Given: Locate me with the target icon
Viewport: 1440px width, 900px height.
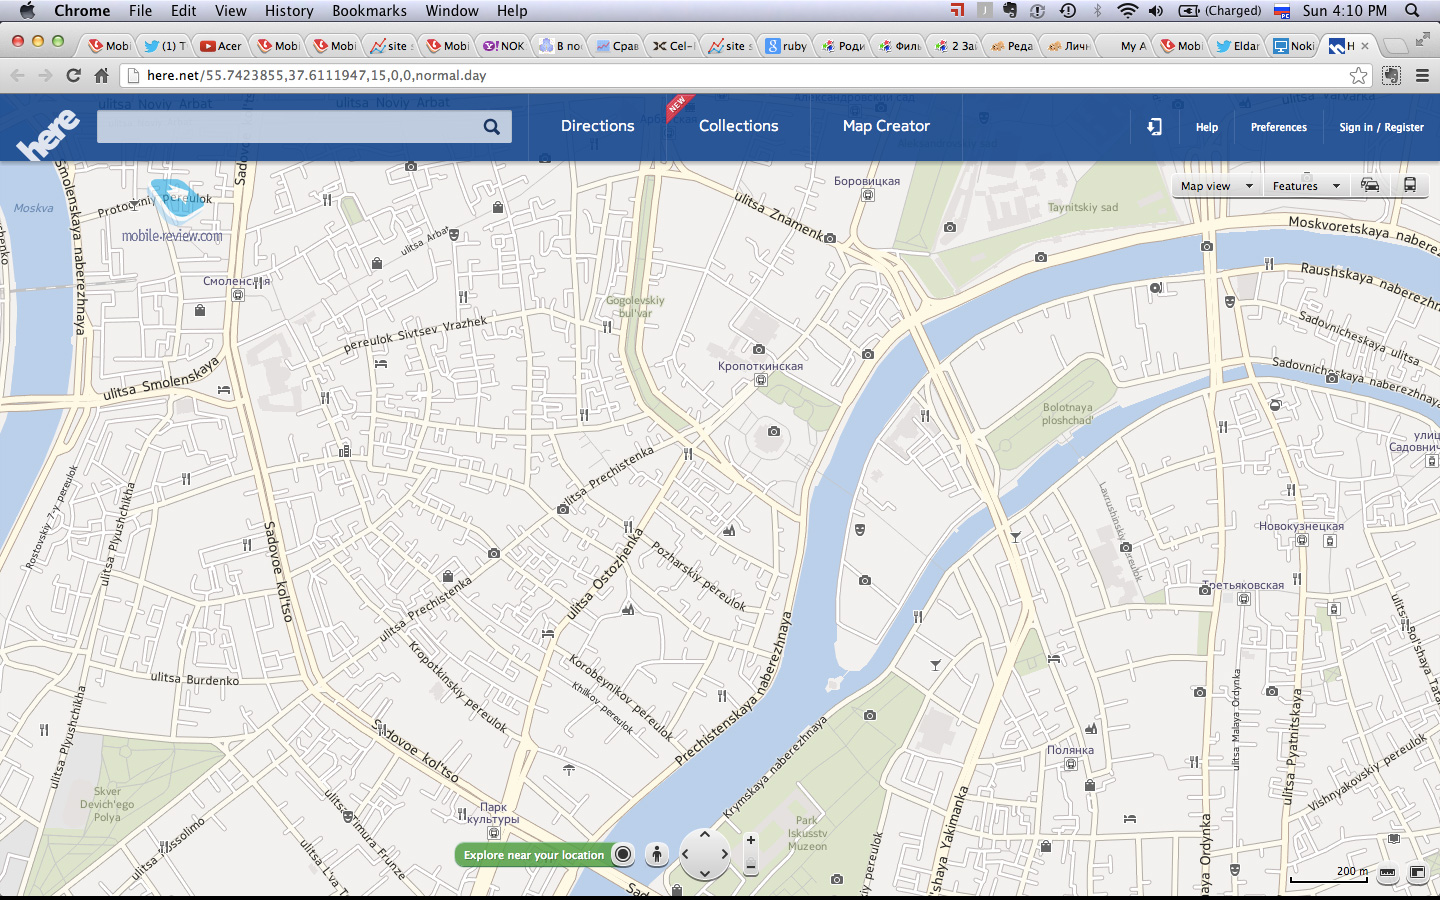Looking at the screenshot, I should tap(623, 854).
